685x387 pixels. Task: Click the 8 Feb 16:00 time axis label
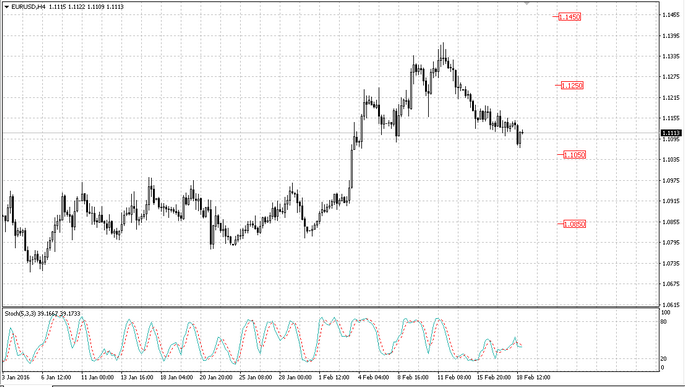[413, 377]
